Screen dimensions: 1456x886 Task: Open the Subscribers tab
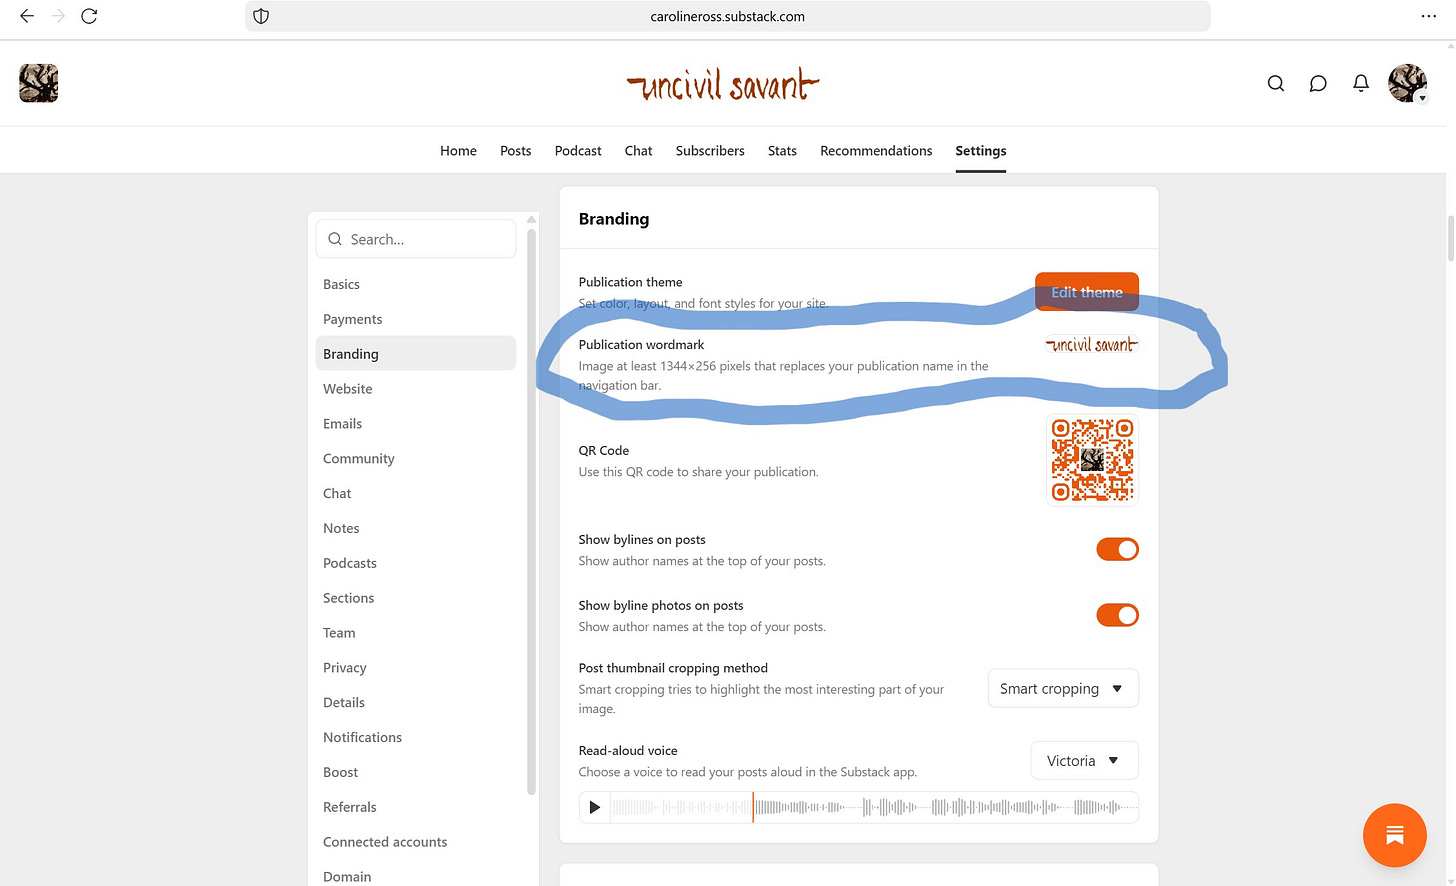pos(710,151)
